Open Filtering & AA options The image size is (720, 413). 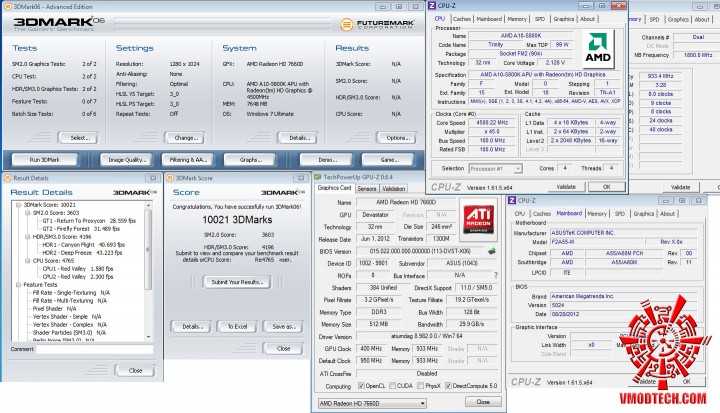pyautogui.click(x=188, y=160)
